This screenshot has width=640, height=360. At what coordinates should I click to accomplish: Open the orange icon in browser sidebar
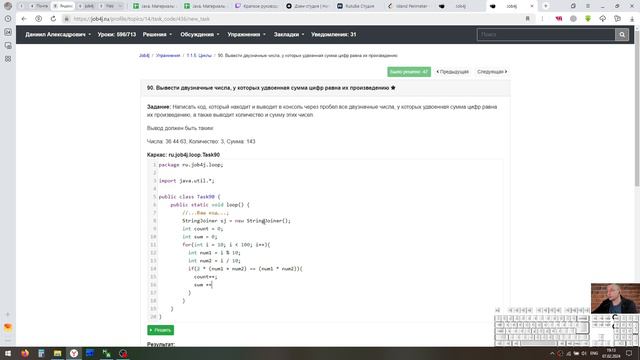(x=8, y=327)
